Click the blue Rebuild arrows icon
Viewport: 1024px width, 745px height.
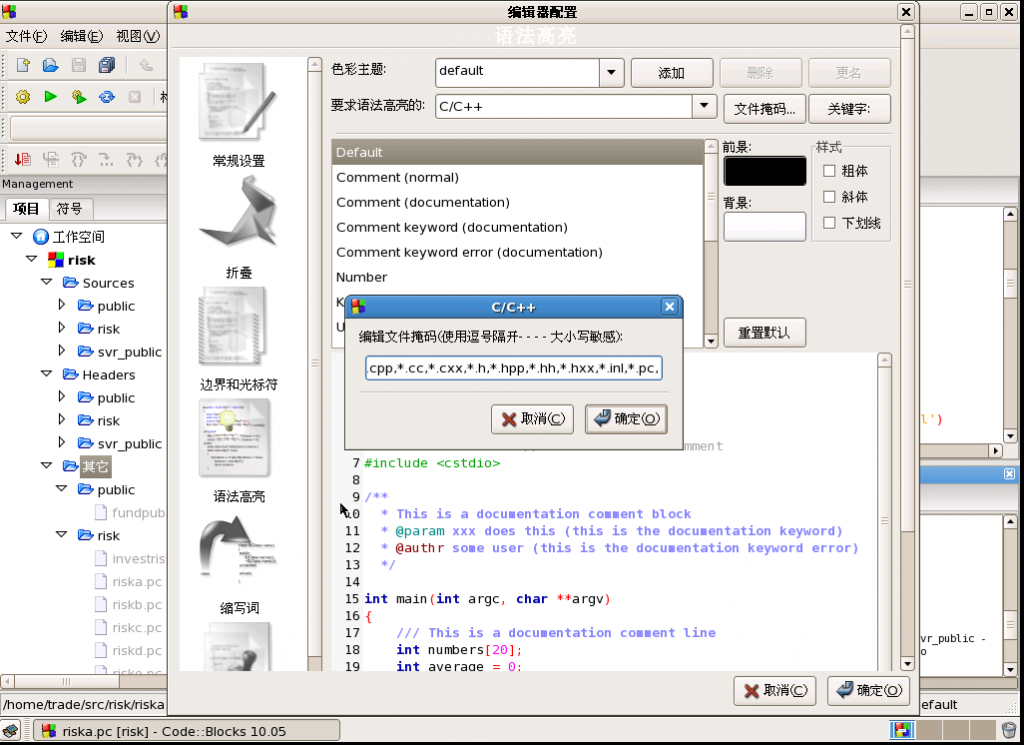pyautogui.click(x=106, y=97)
